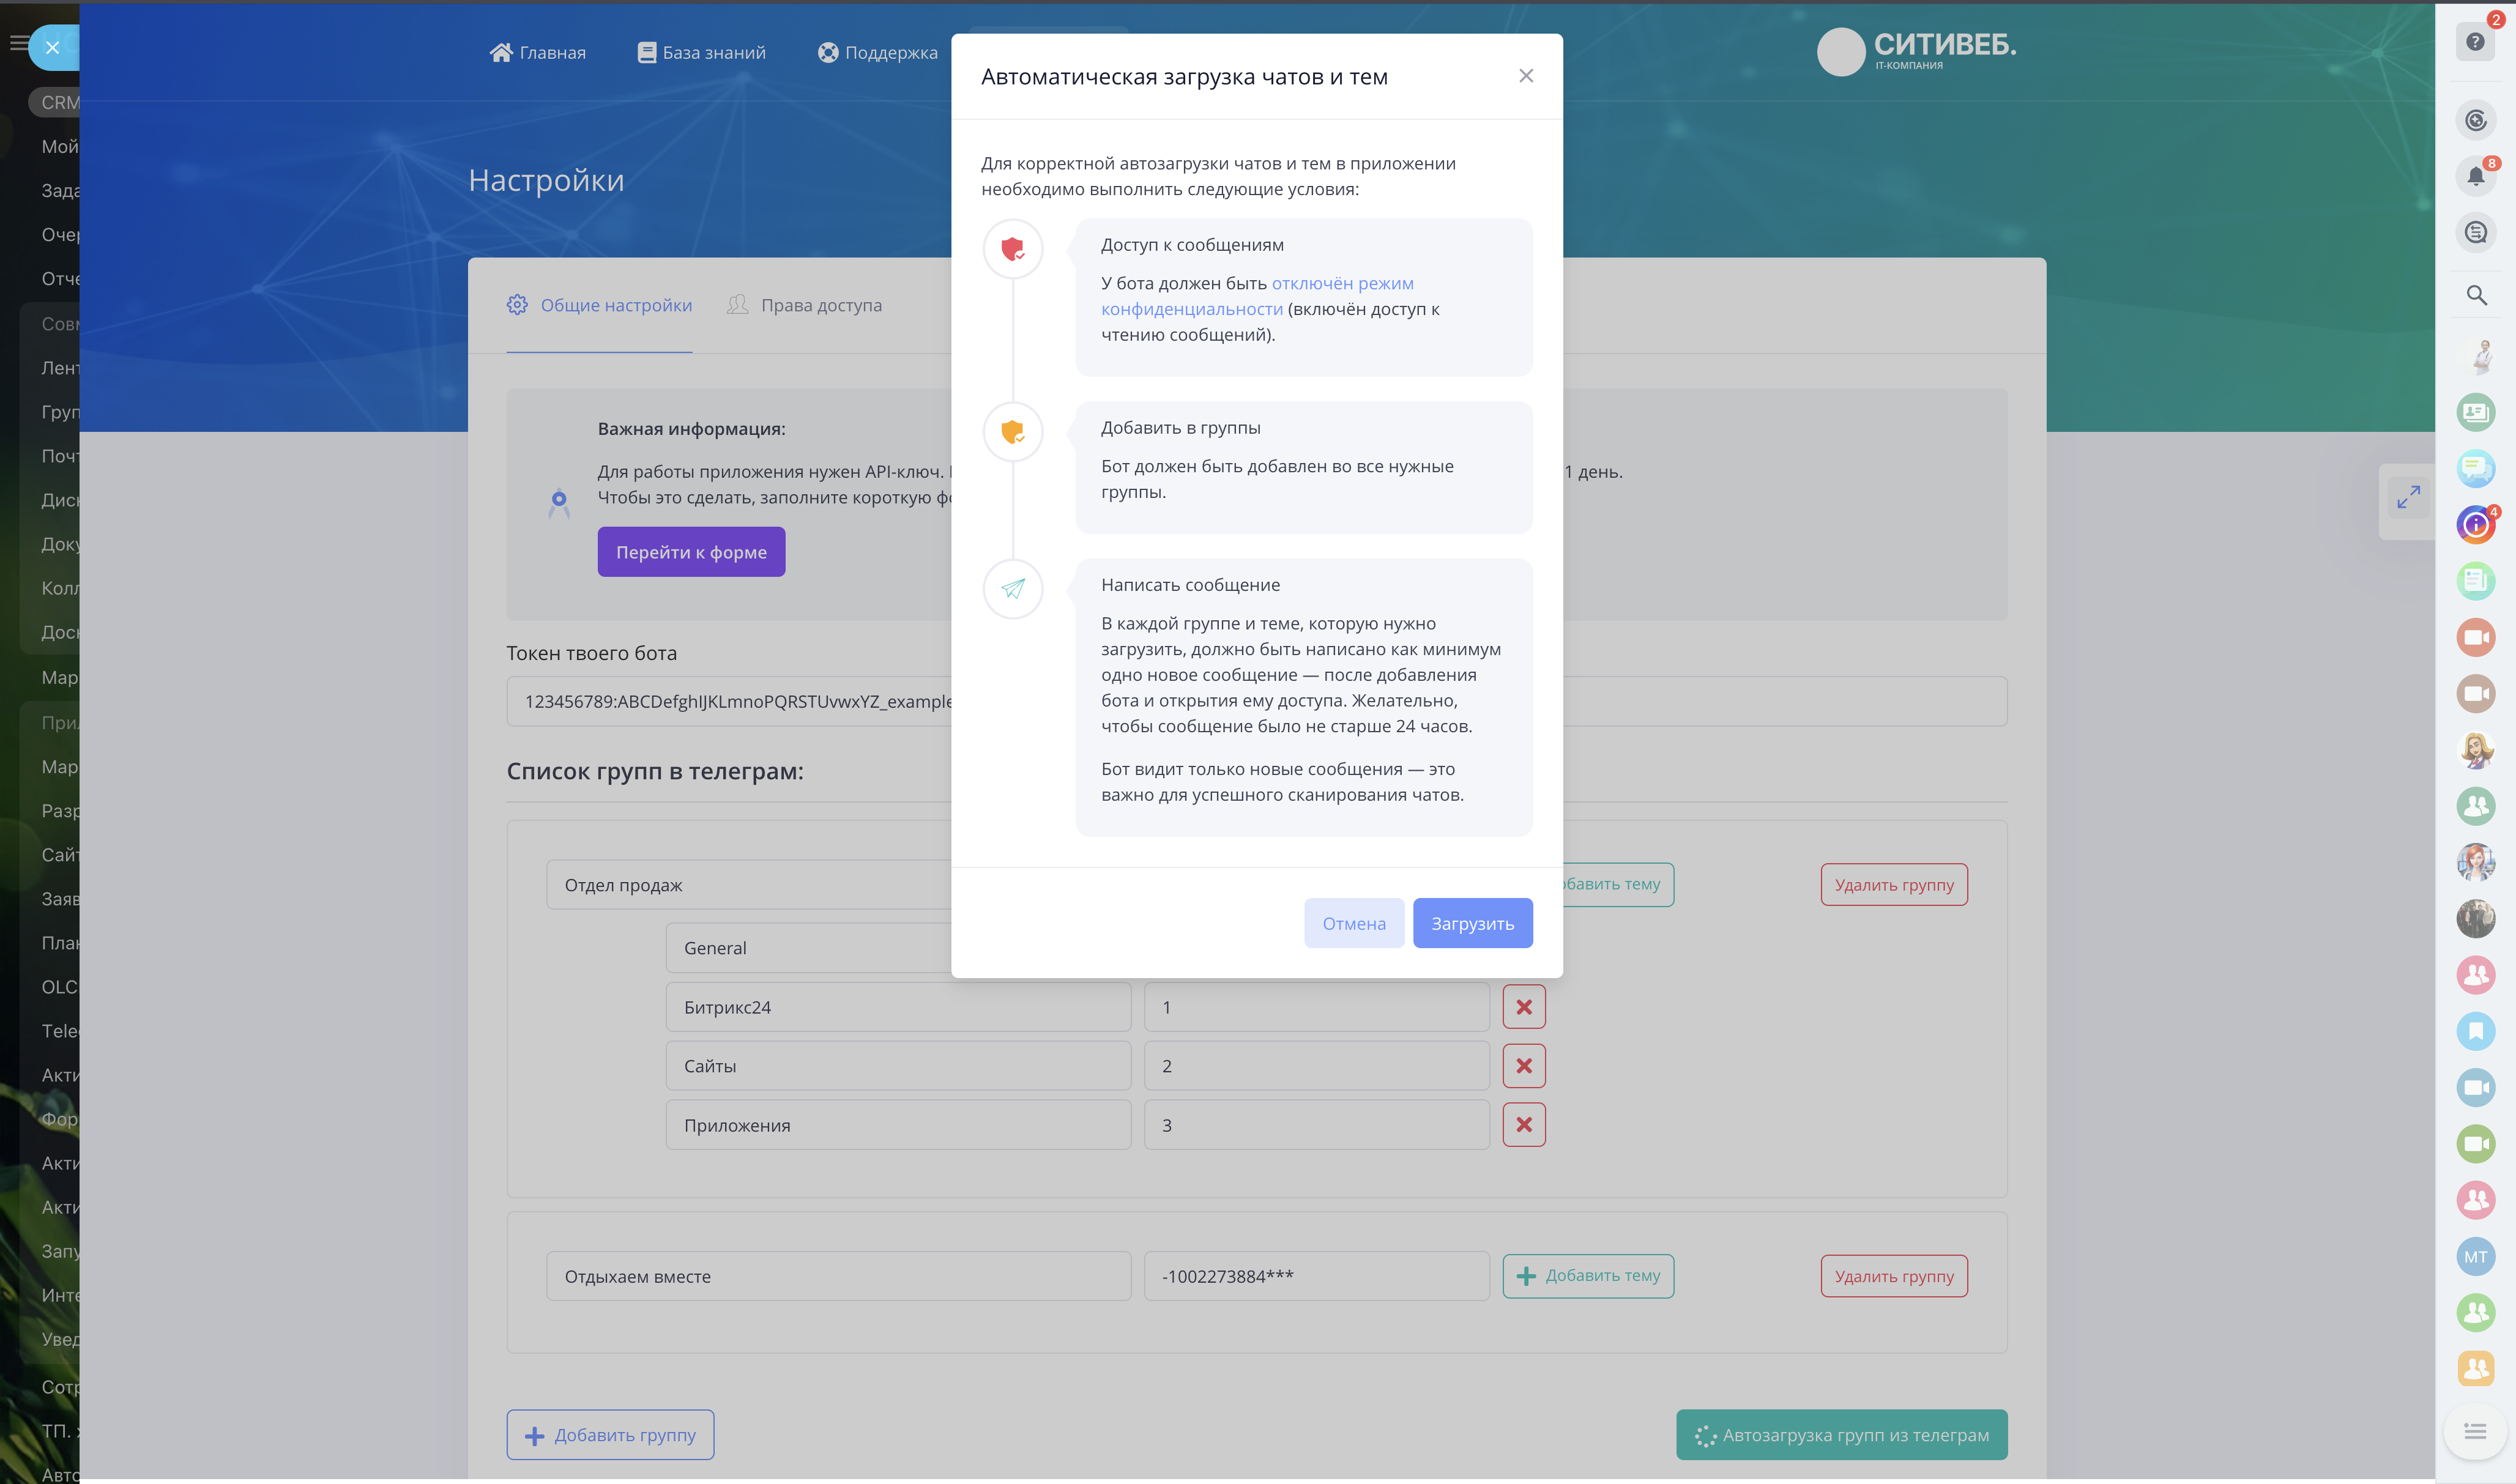This screenshot has height=1484, width=2516.
Task: Open hamburger menu at bottom right
Action: (2475, 1432)
